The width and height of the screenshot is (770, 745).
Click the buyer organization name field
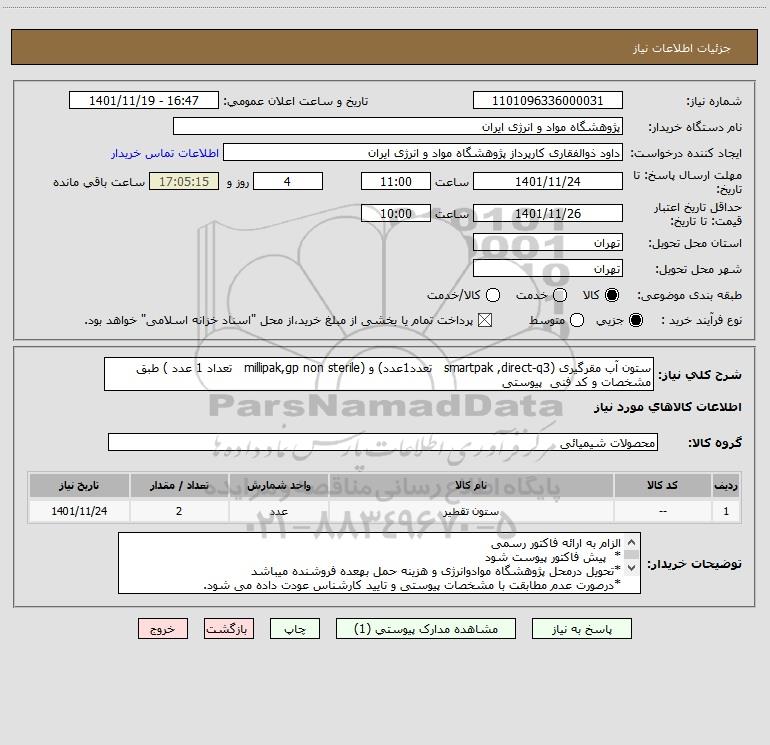[x=398, y=127]
